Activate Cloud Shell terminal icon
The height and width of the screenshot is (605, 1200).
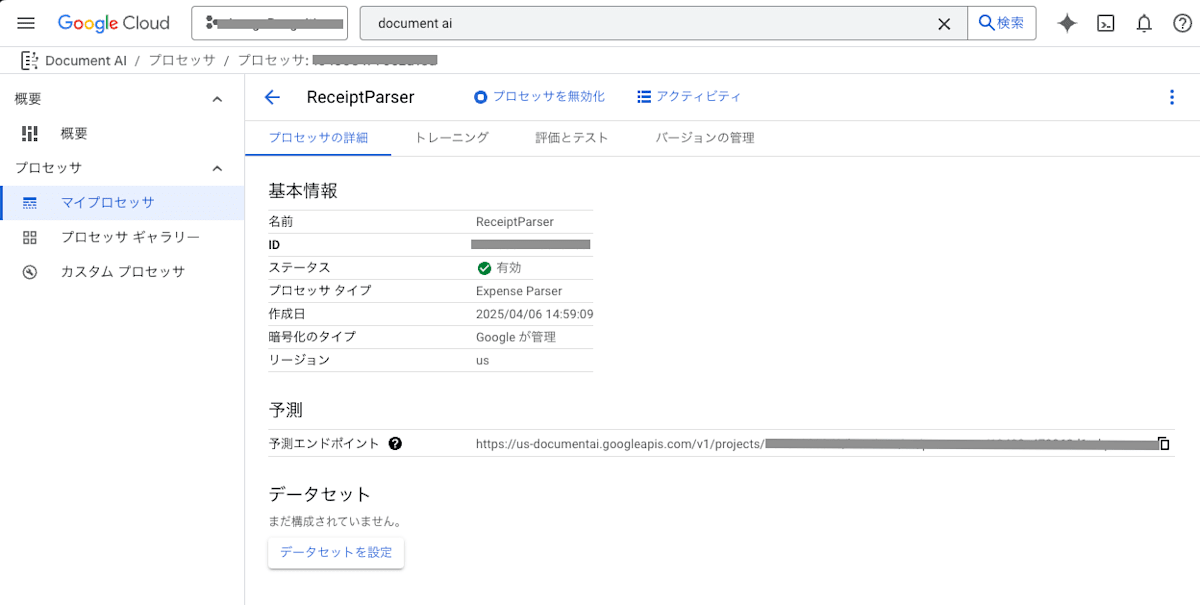(x=1106, y=23)
